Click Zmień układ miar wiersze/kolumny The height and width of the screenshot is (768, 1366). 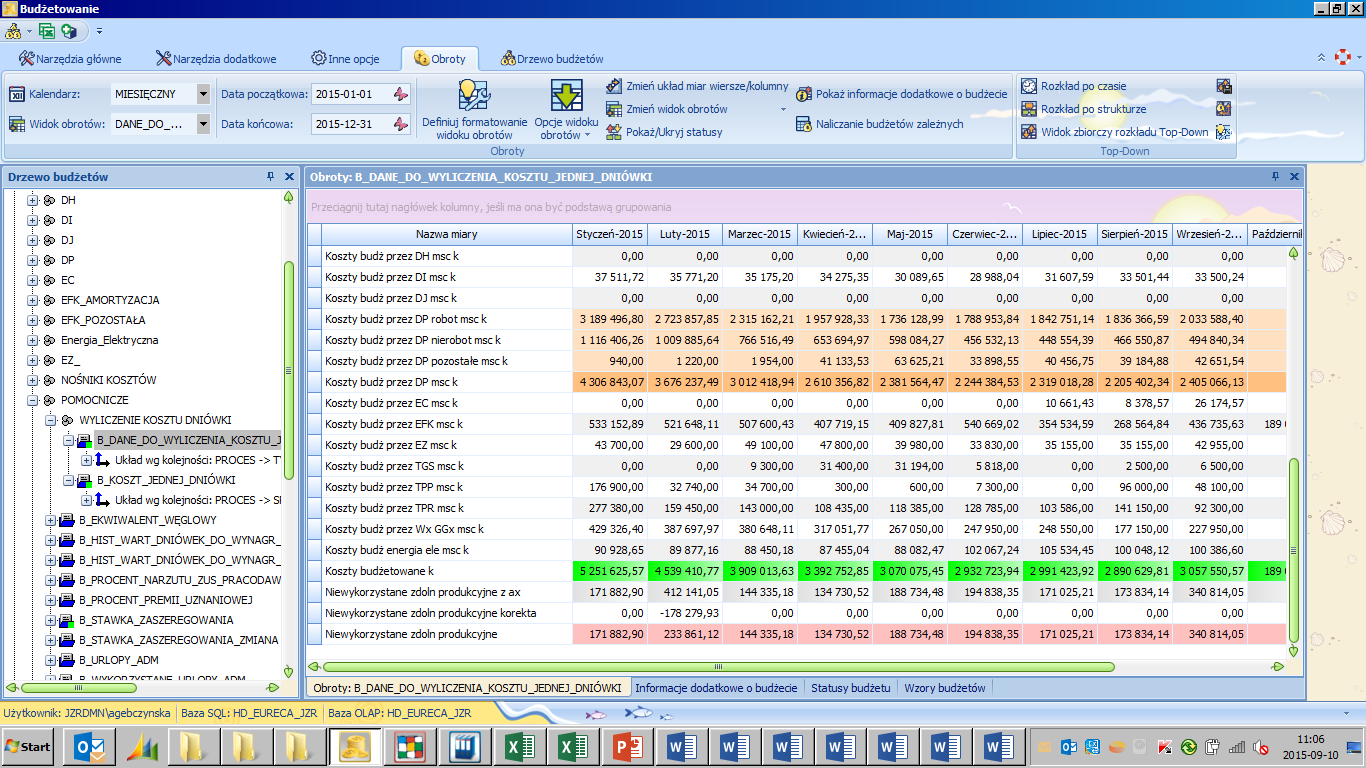coord(698,86)
